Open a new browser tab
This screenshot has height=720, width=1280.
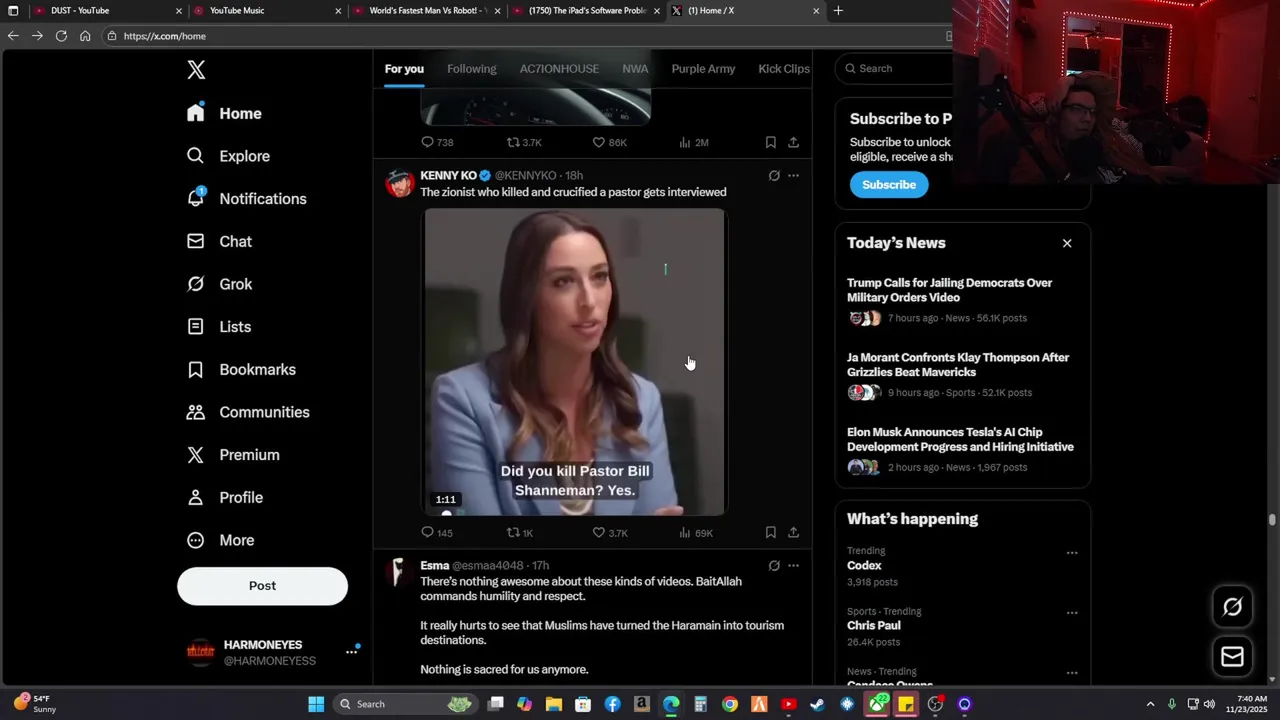838,11
